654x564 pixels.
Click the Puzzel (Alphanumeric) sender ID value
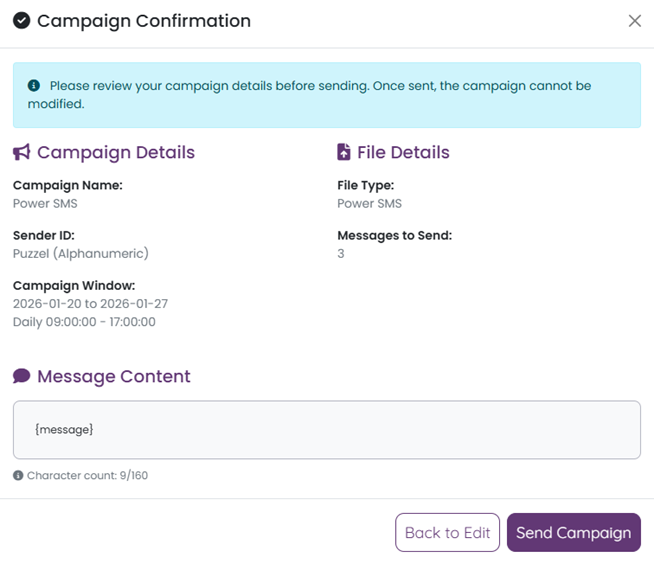point(81,254)
